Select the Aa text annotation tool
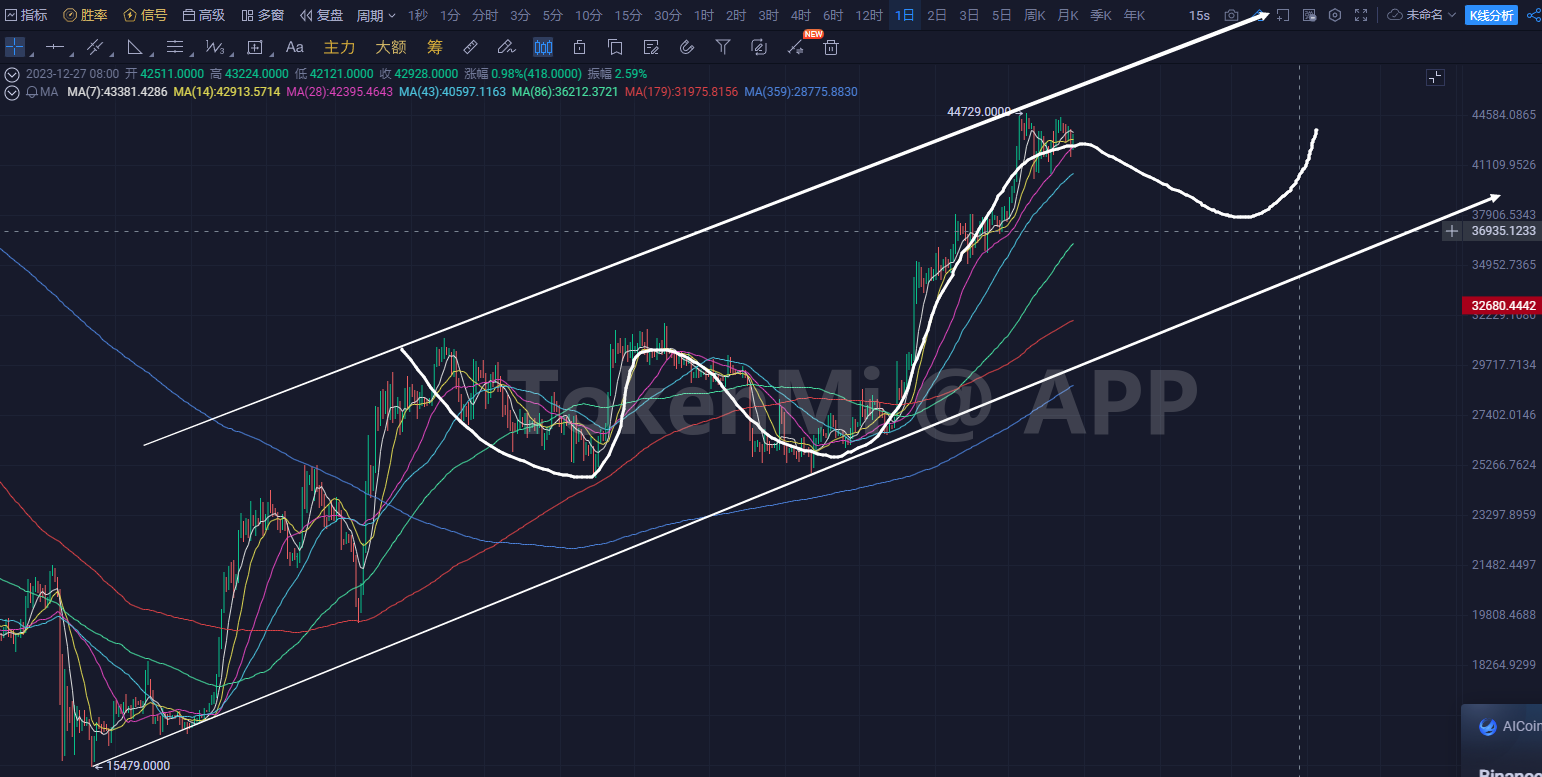This screenshot has width=1542, height=777. [x=295, y=47]
